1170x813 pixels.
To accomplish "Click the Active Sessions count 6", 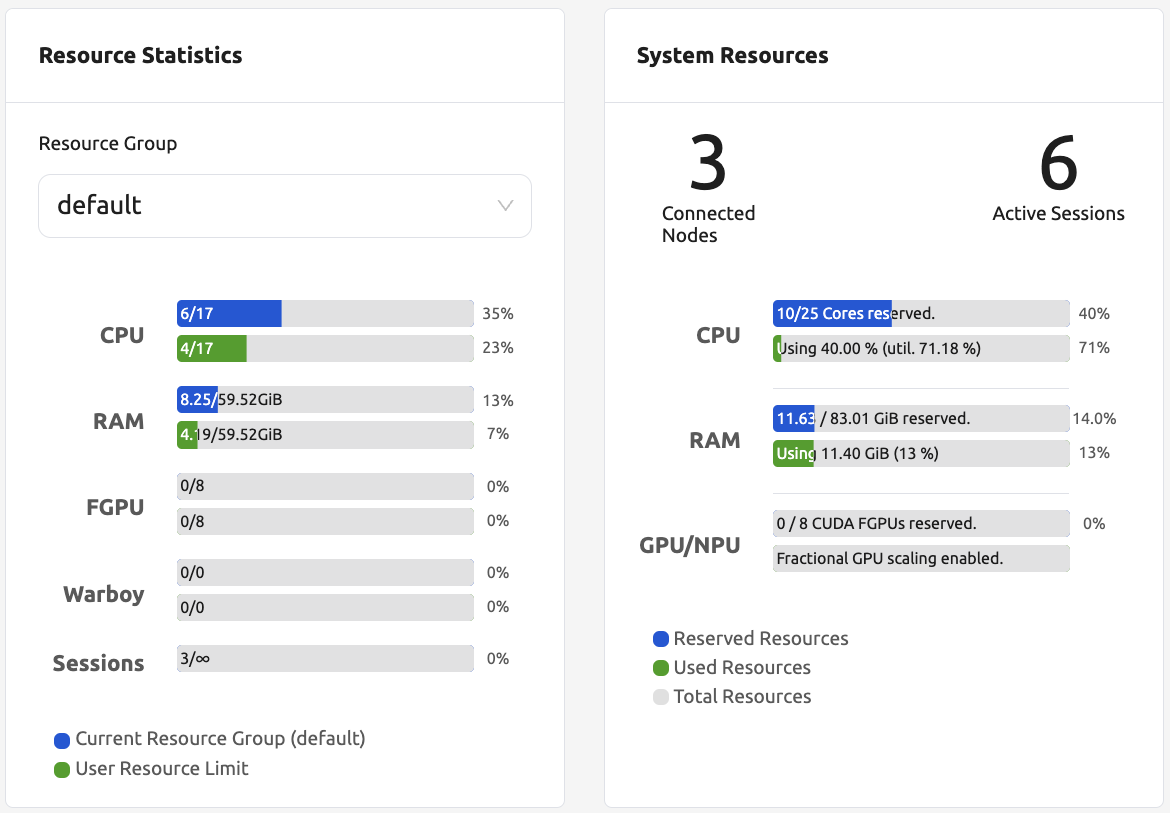I will coord(1058,165).
